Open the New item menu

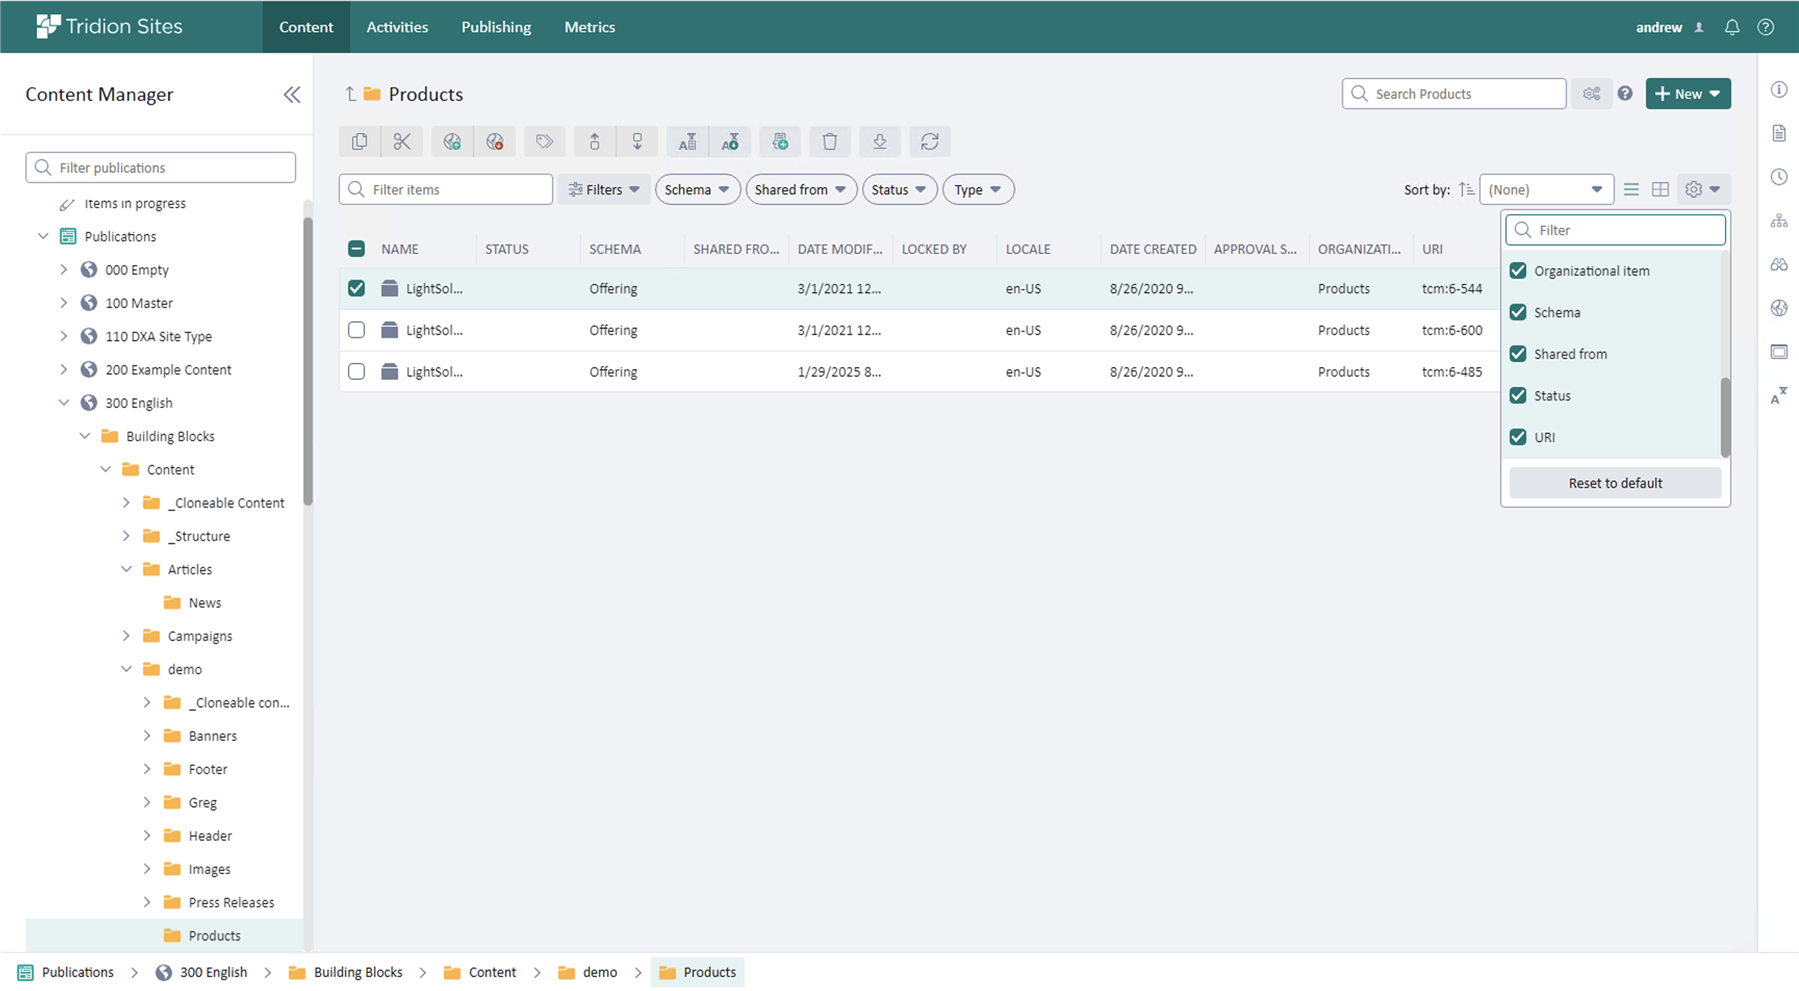tap(1687, 93)
